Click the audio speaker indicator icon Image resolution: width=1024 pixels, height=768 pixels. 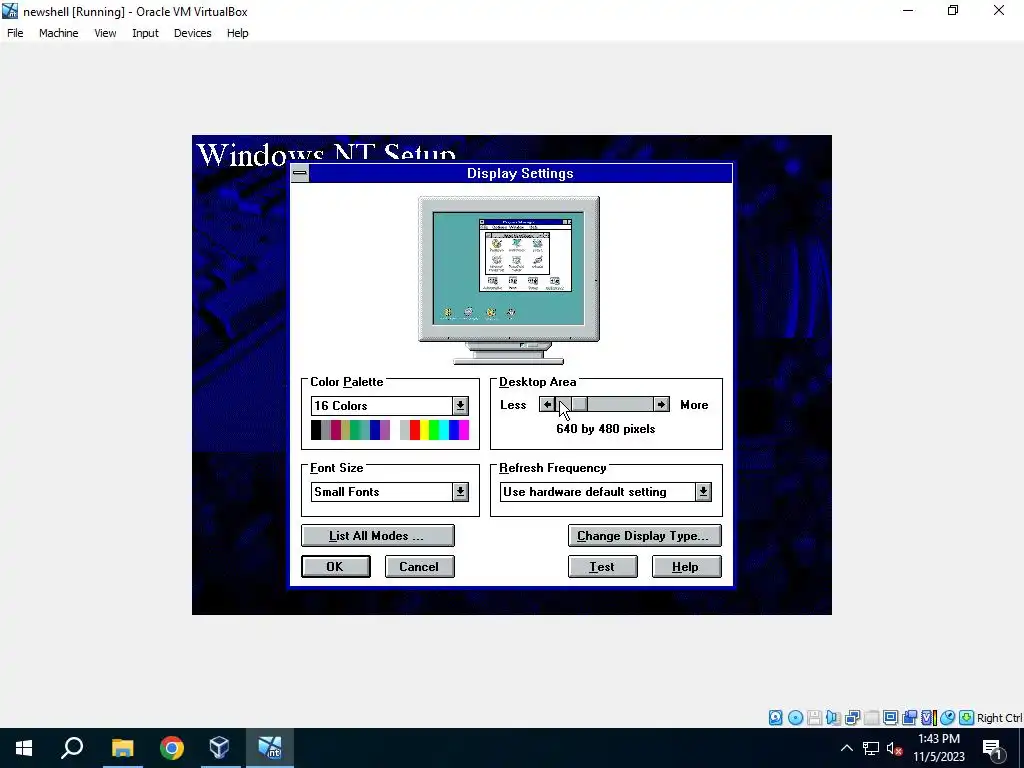(833, 718)
